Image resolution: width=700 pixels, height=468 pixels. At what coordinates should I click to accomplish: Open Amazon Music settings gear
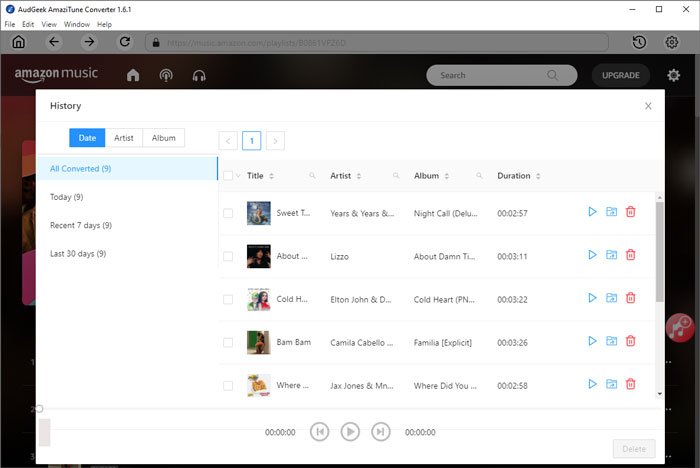pos(673,75)
